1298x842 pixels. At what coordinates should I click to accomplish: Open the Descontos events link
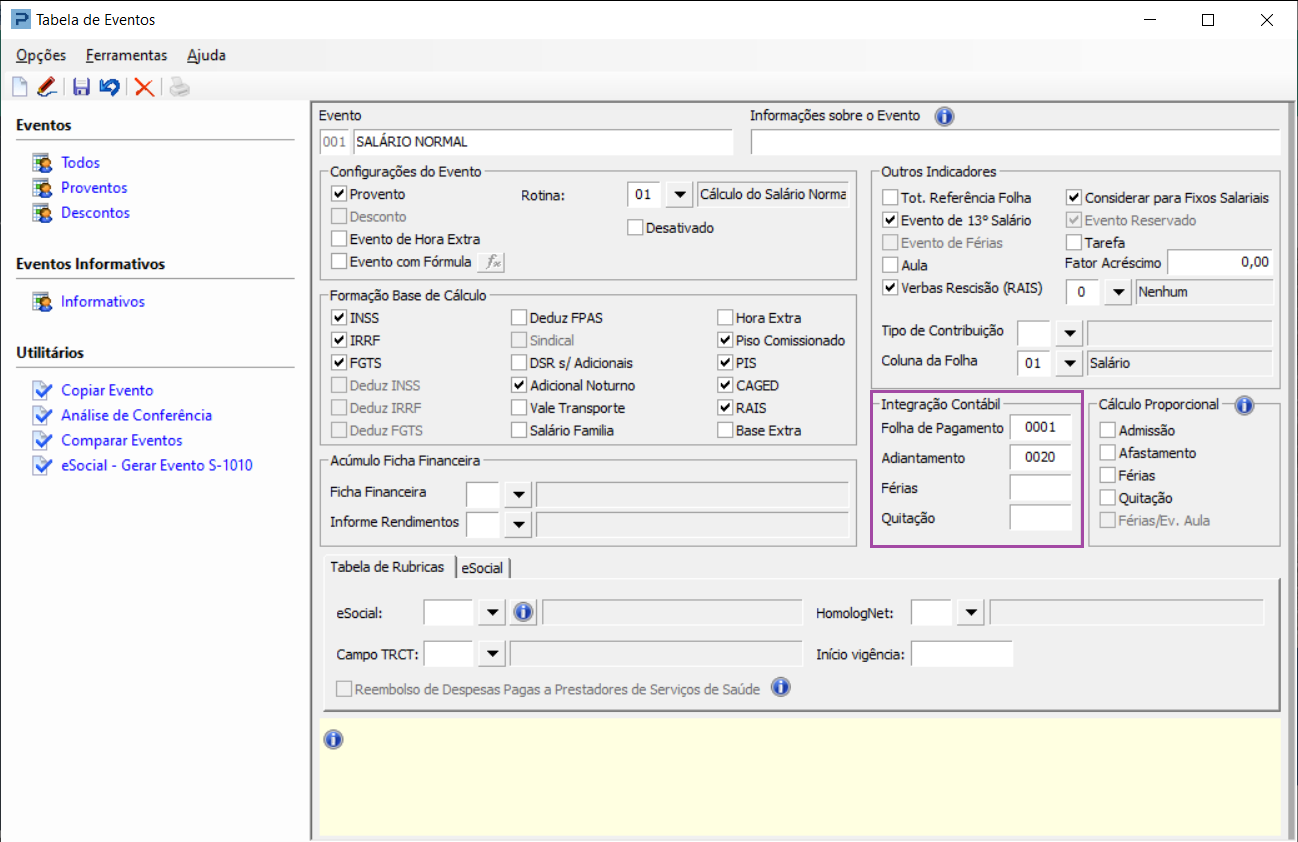coord(95,212)
